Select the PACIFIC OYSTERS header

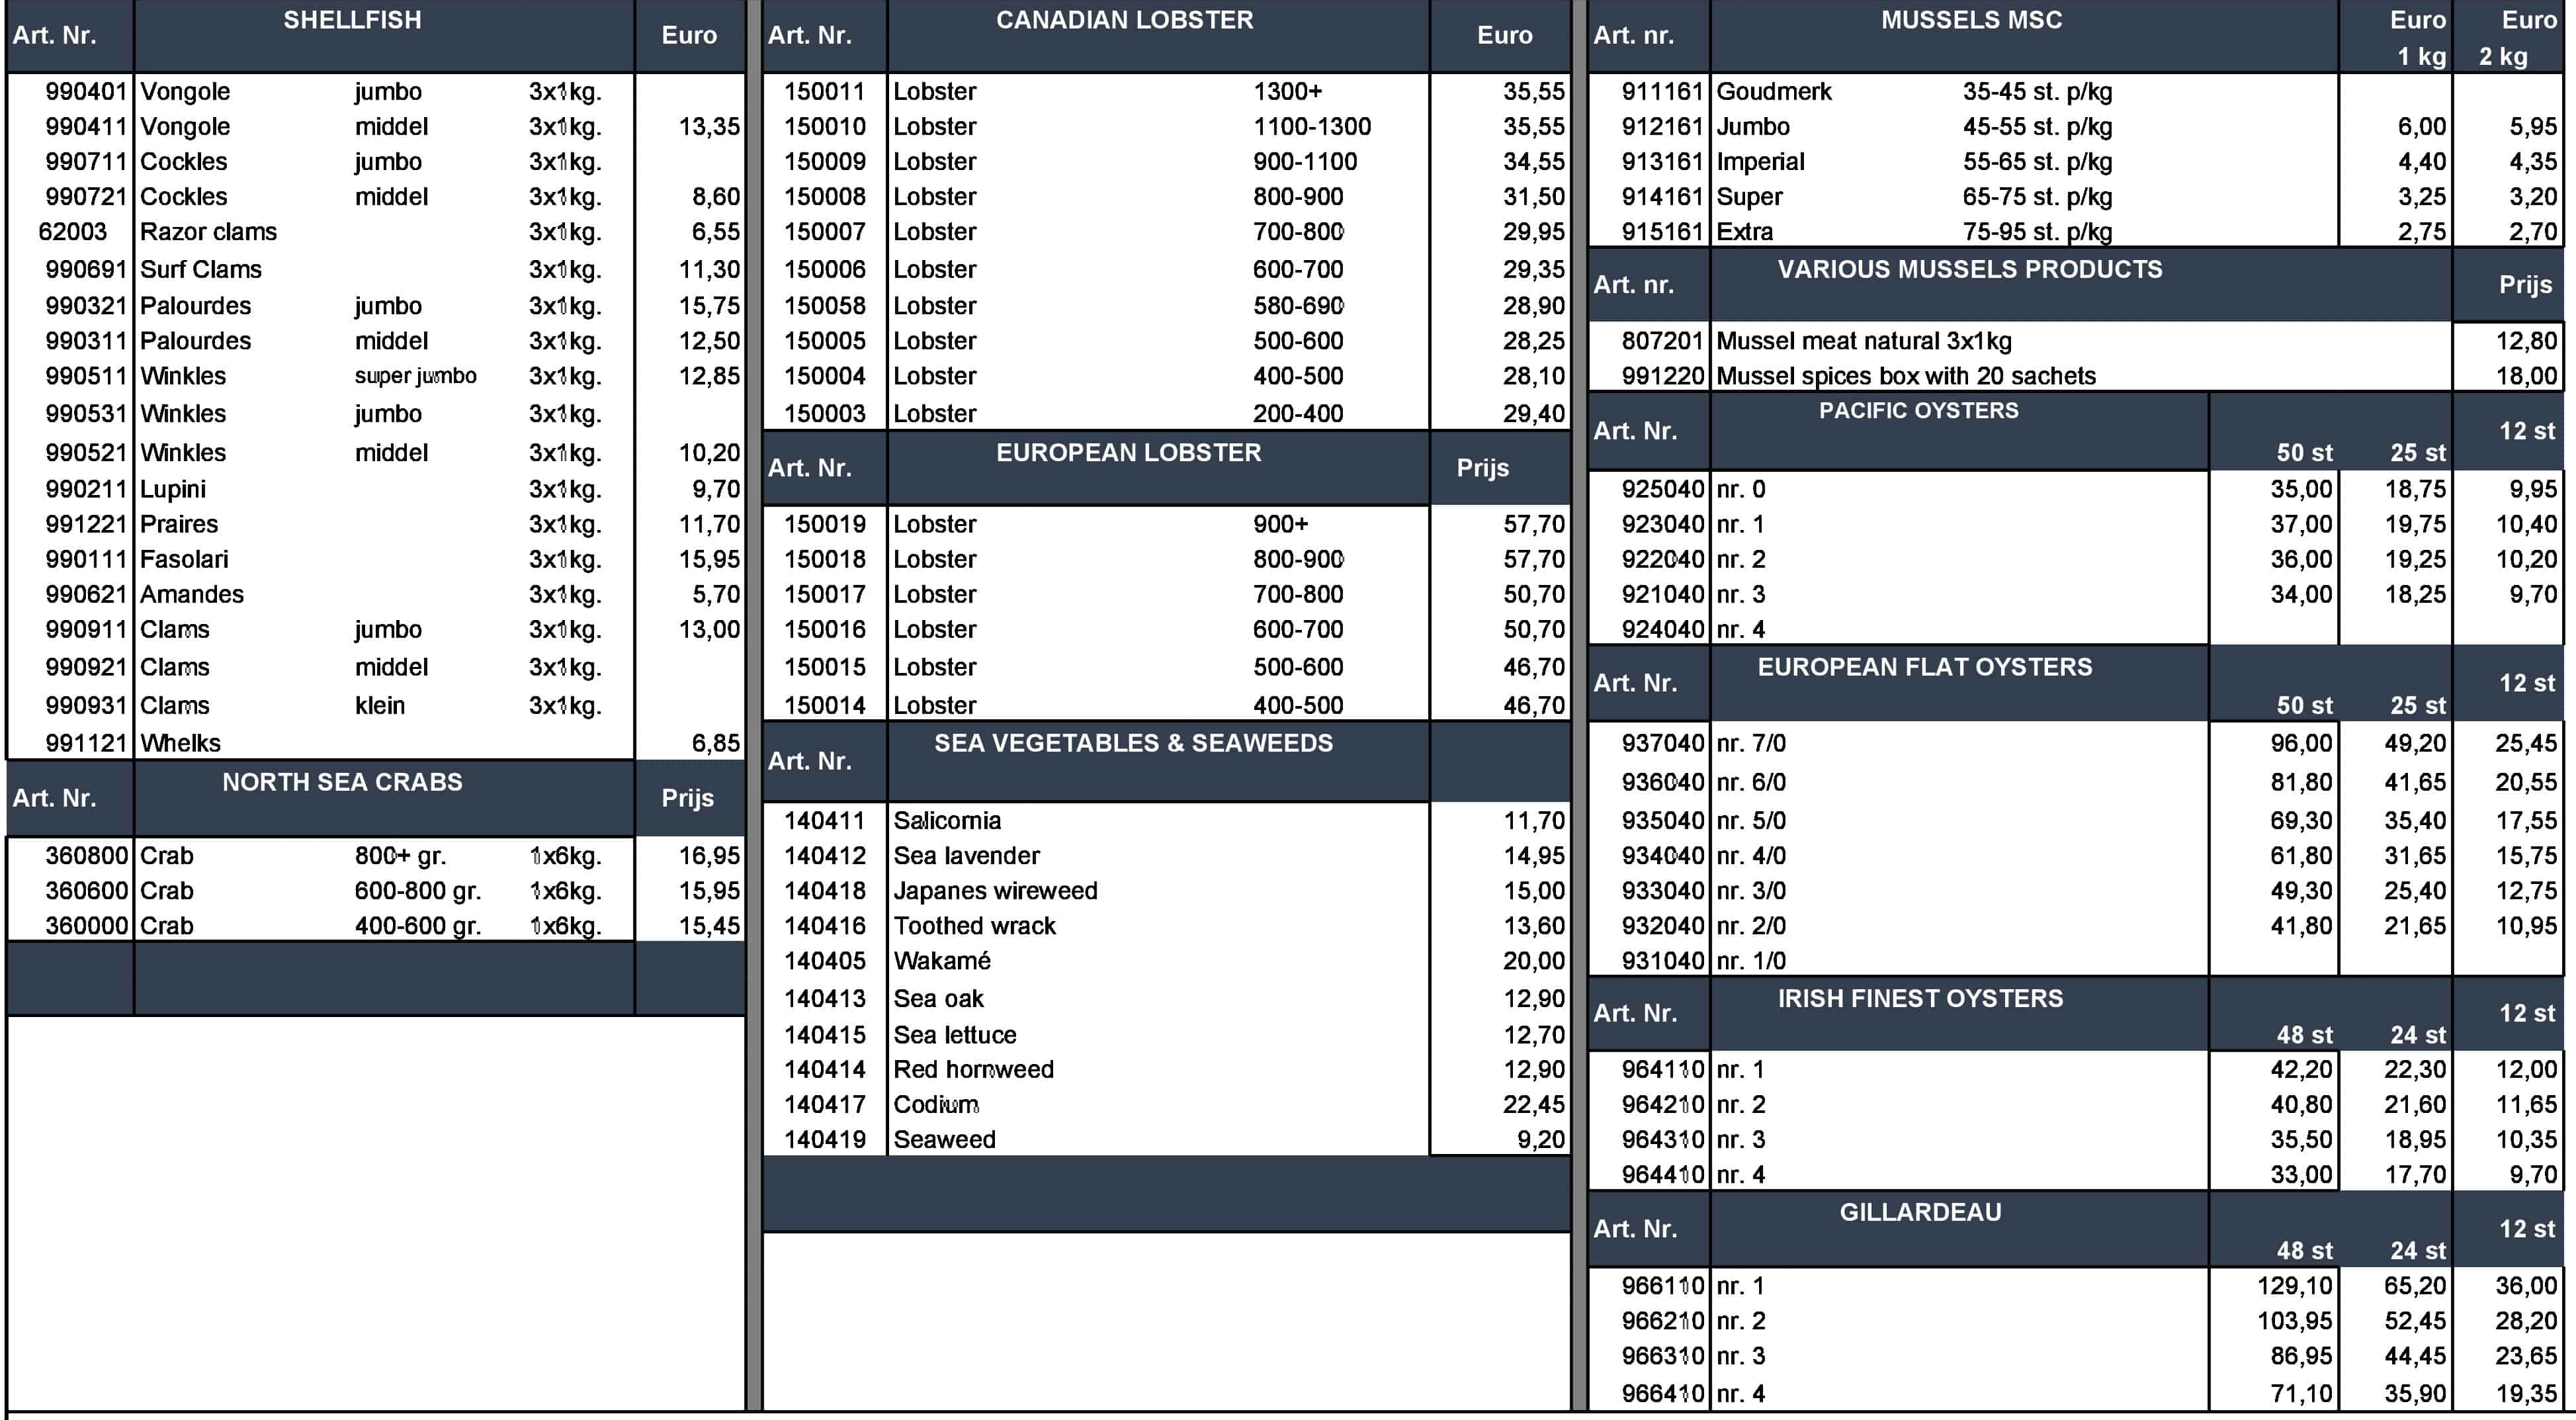[x=1918, y=410]
